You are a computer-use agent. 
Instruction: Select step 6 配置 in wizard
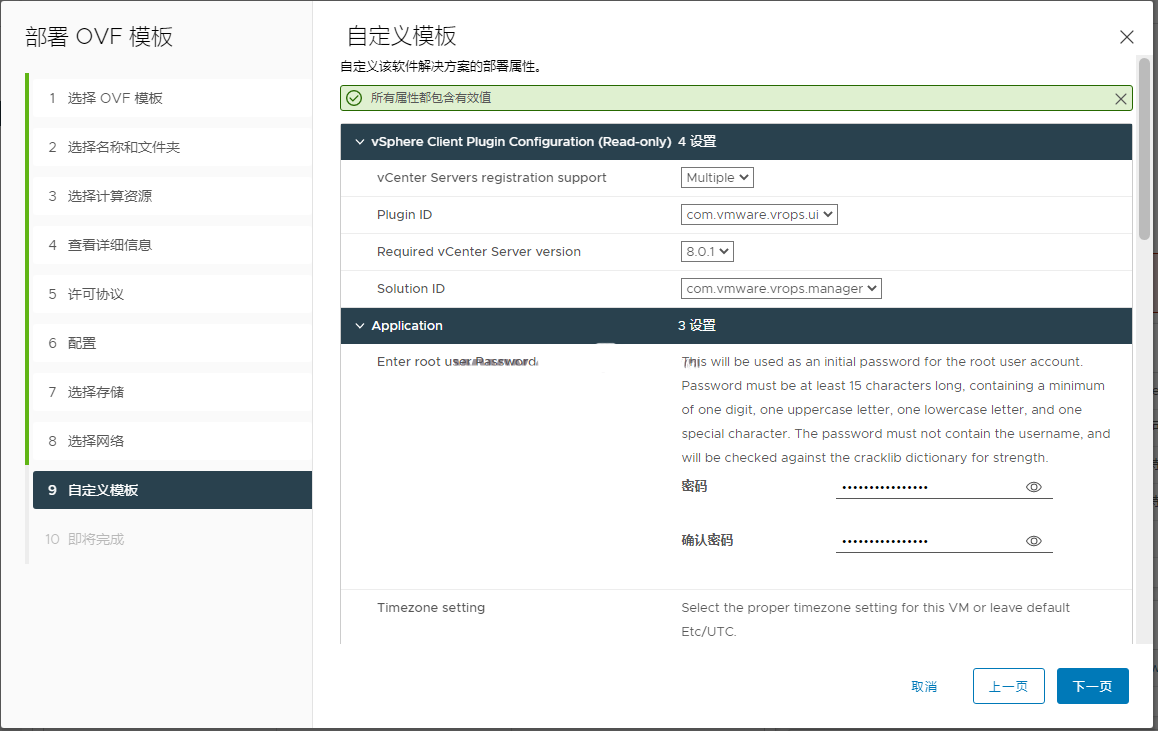(x=82, y=343)
